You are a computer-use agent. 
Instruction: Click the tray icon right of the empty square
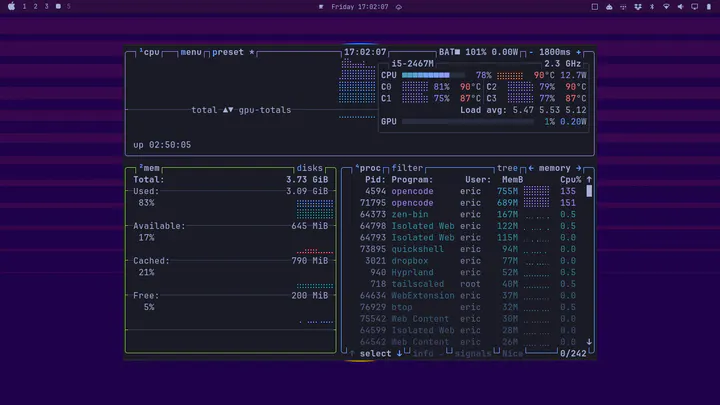609,7
